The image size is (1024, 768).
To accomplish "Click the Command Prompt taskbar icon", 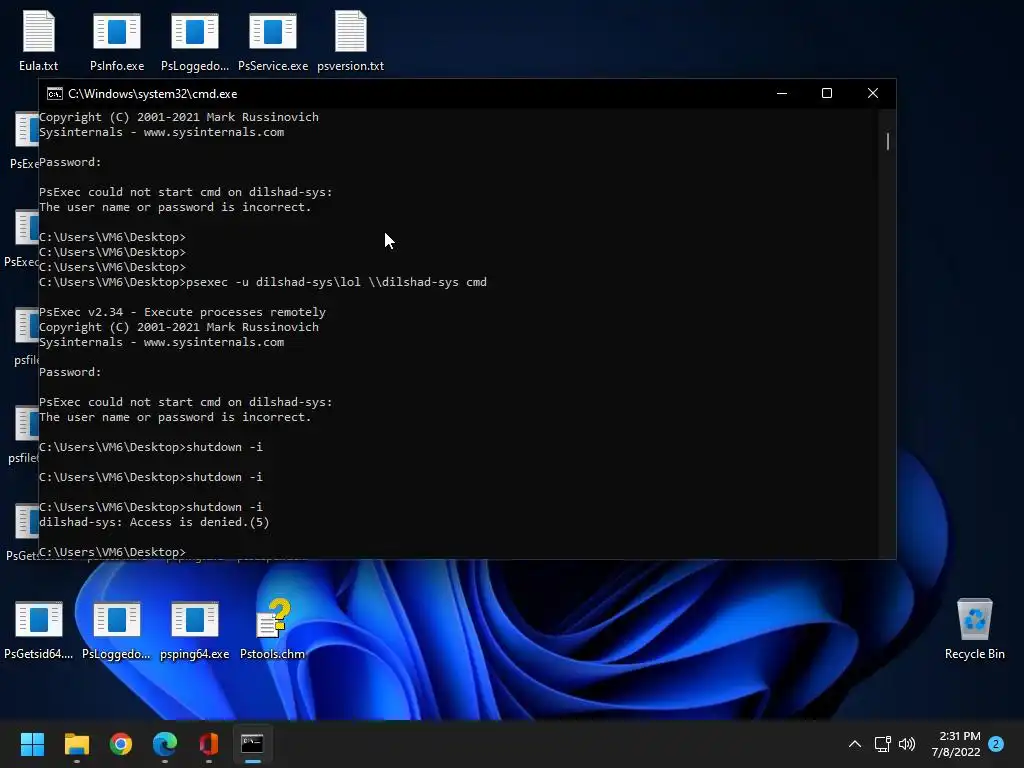I will (x=253, y=744).
